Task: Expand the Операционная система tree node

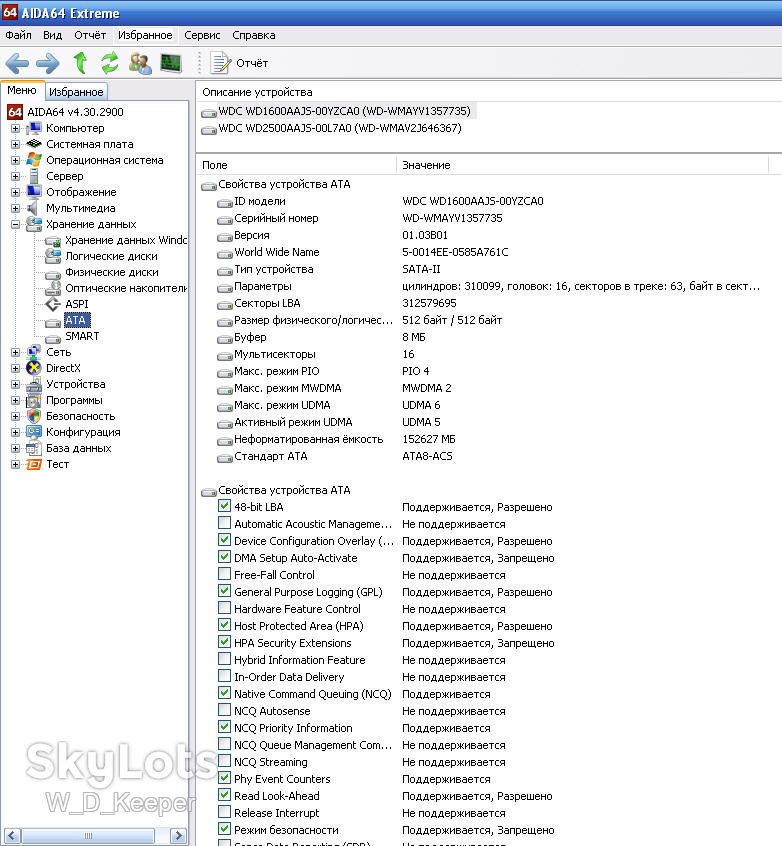Action: coord(15,160)
